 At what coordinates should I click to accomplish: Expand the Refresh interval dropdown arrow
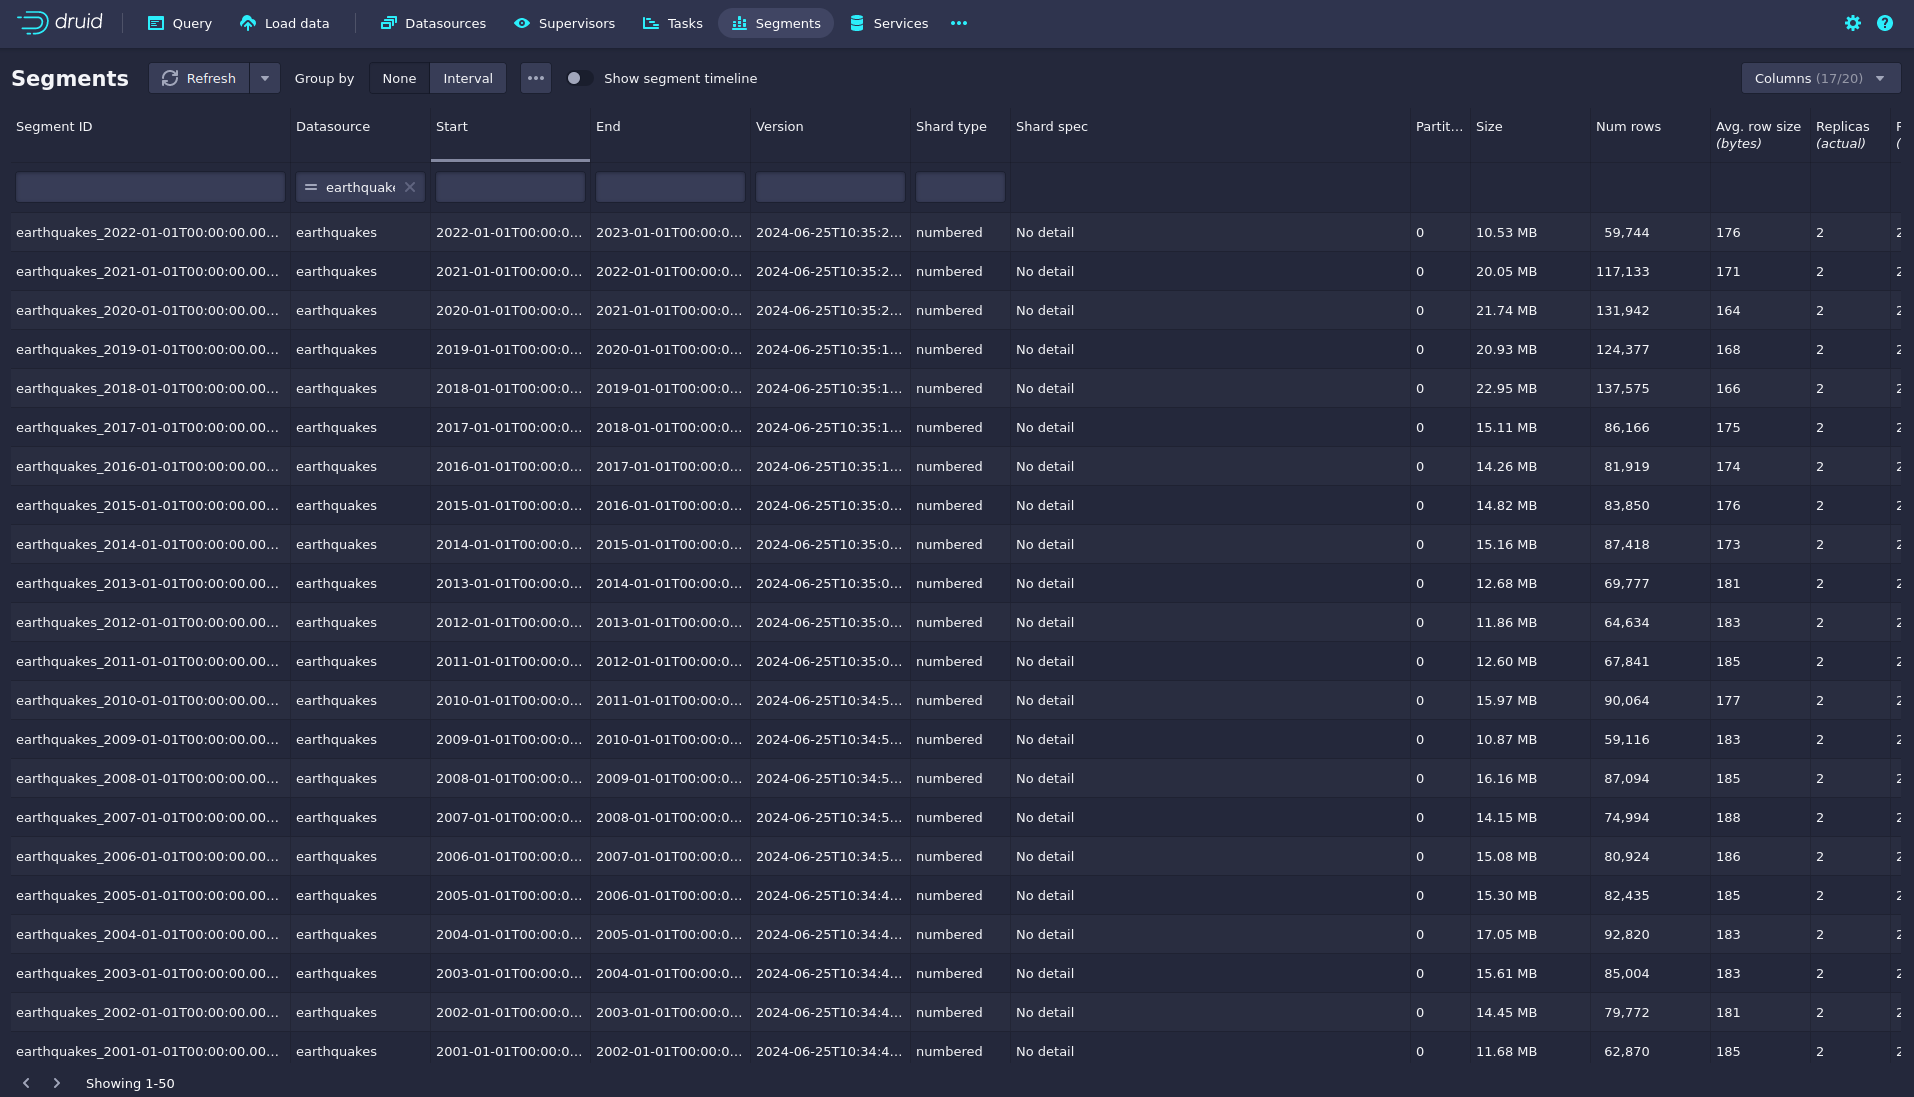(x=265, y=78)
